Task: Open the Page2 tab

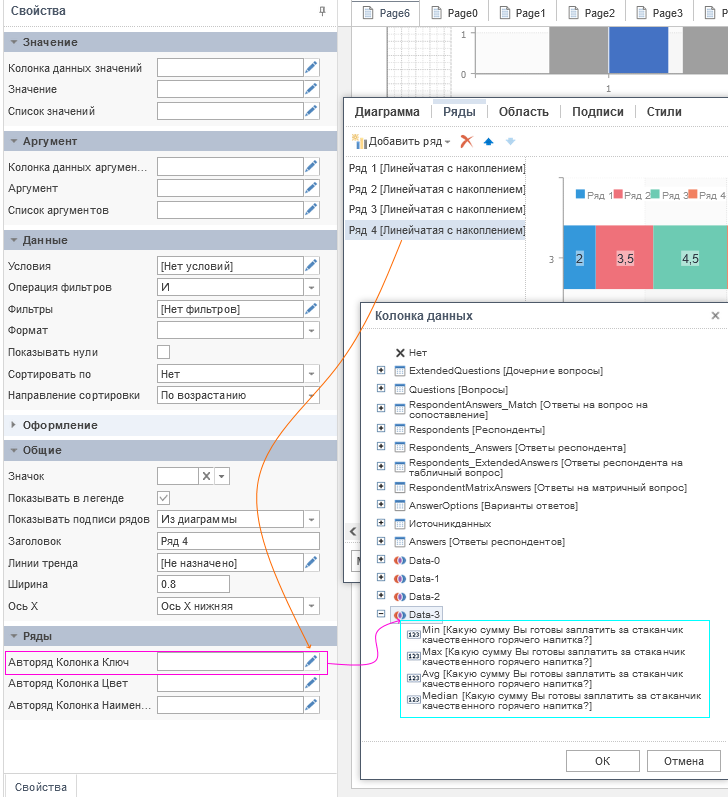Action: 591,13
